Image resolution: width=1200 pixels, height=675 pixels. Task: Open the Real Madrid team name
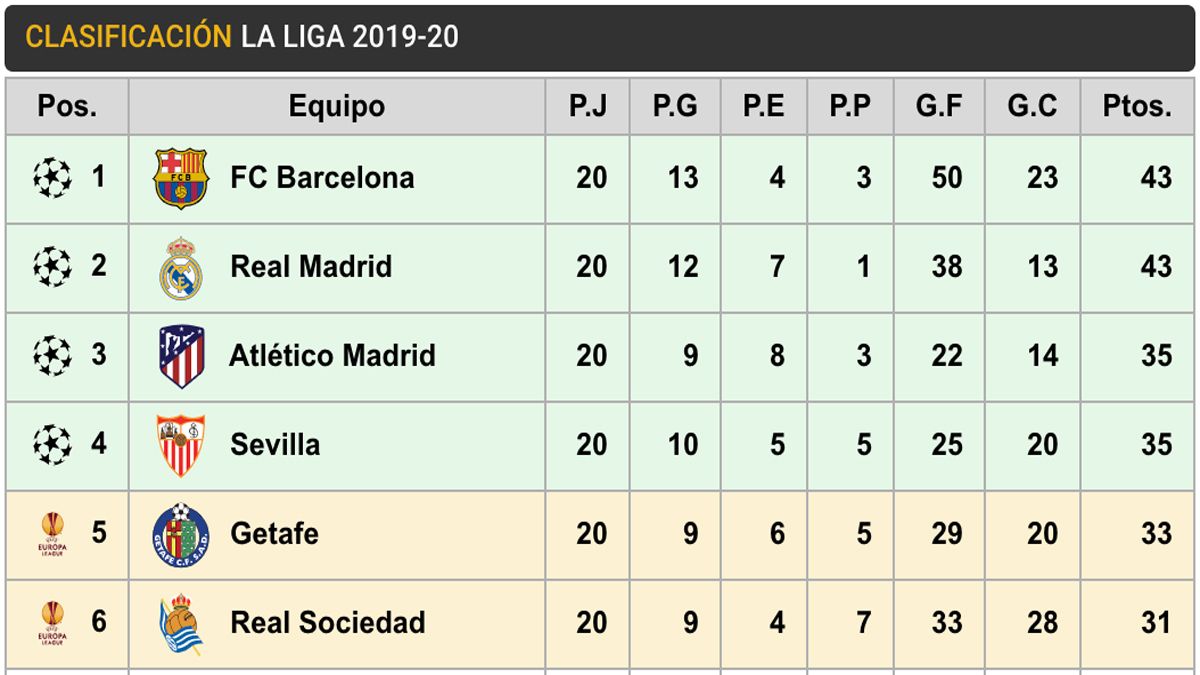pos(311,267)
